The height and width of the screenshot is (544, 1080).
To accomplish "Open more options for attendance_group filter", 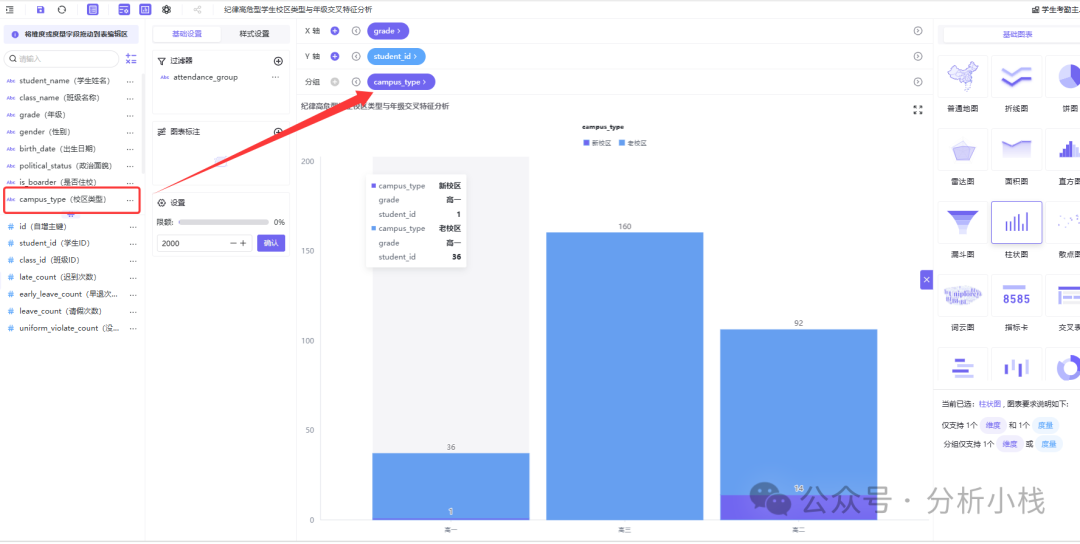I will tap(276, 77).
